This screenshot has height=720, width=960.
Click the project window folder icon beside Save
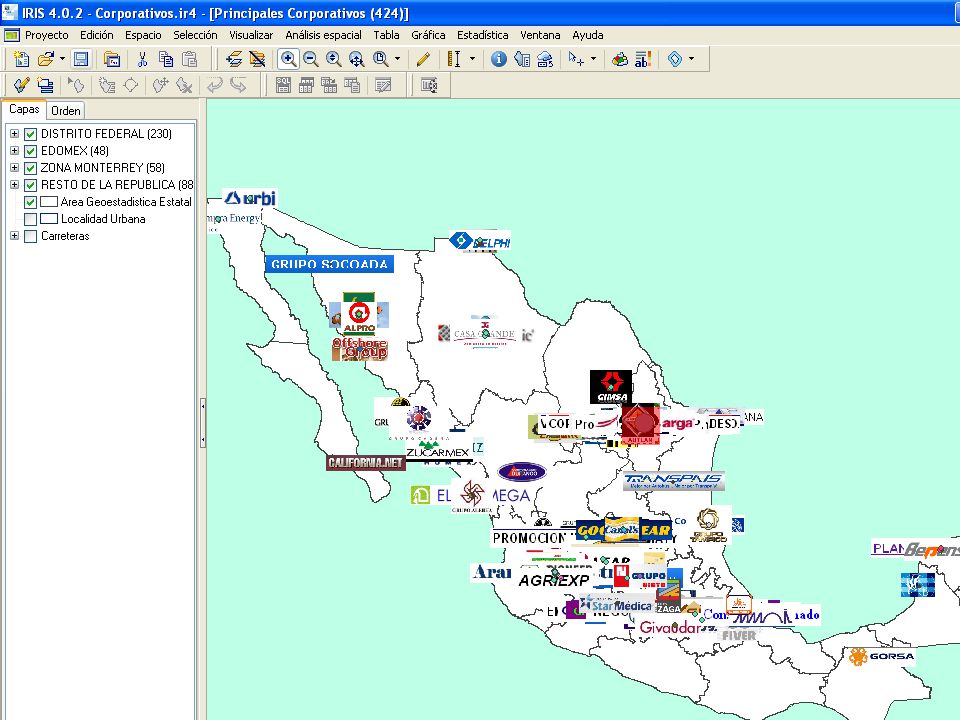pos(111,59)
